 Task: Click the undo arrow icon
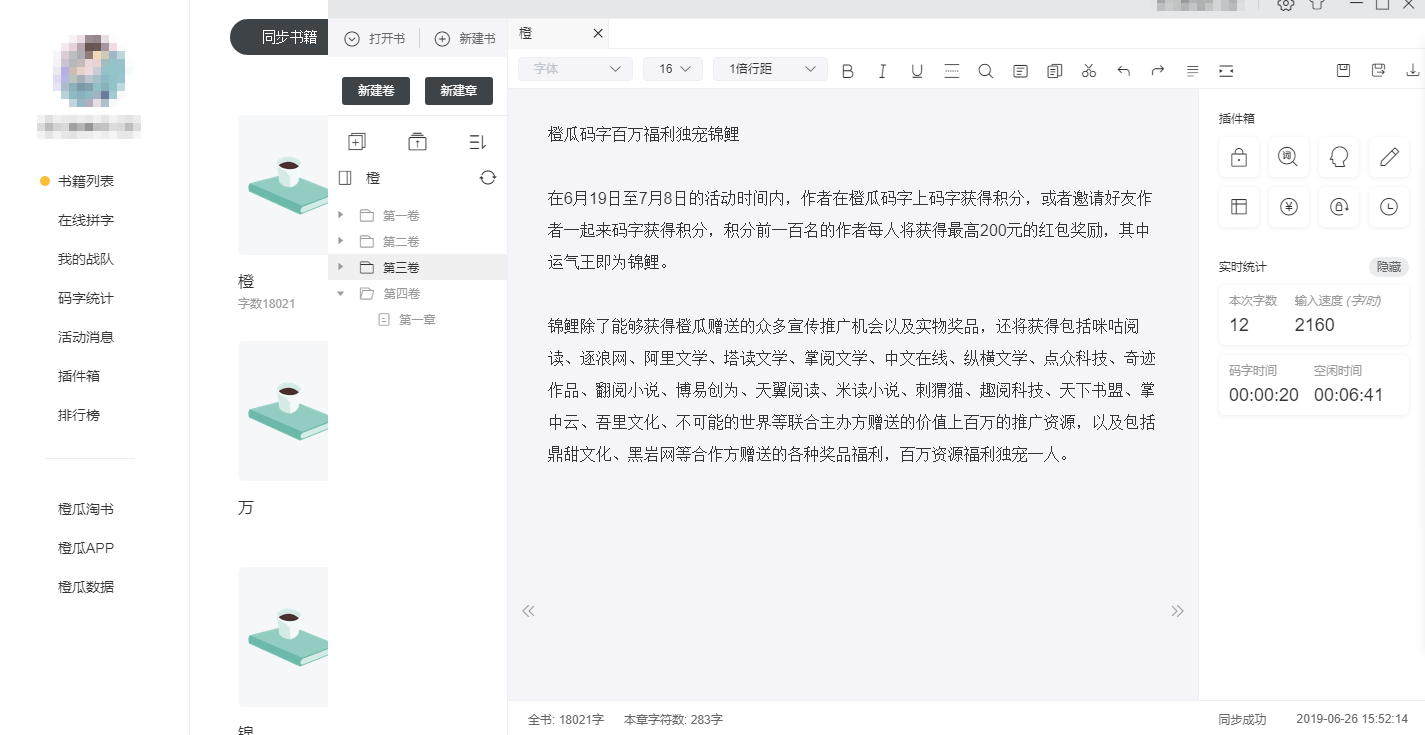point(1123,70)
